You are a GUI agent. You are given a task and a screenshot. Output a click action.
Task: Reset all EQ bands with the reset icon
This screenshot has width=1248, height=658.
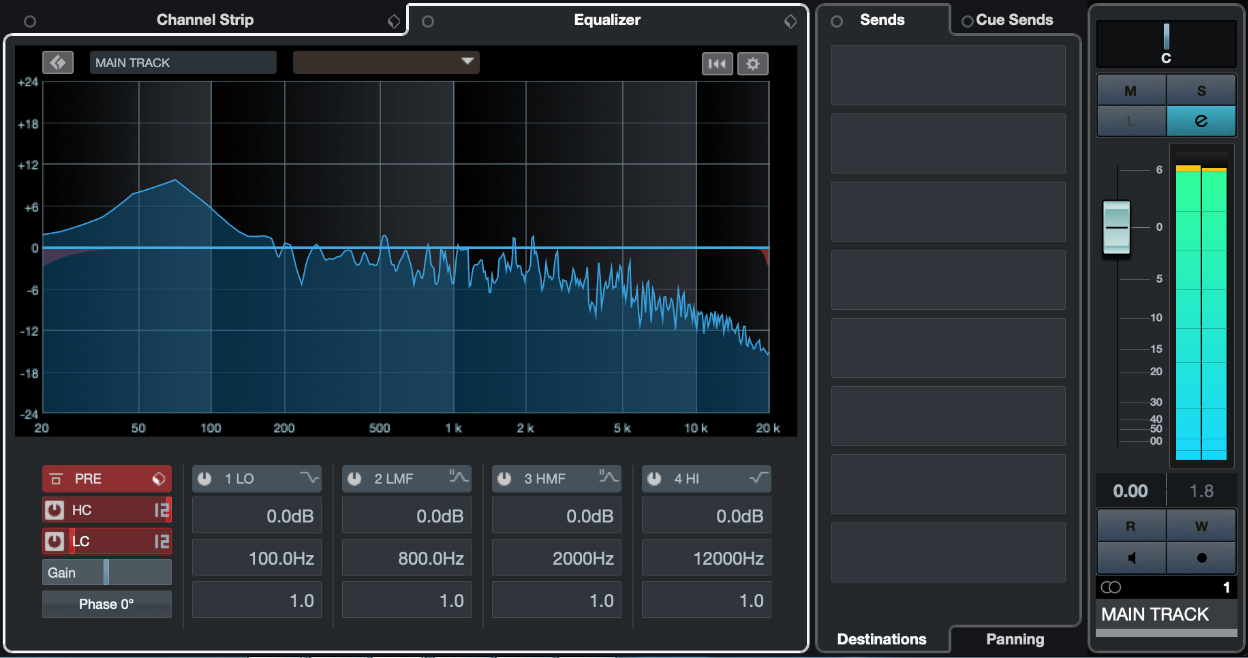click(x=717, y=63)
